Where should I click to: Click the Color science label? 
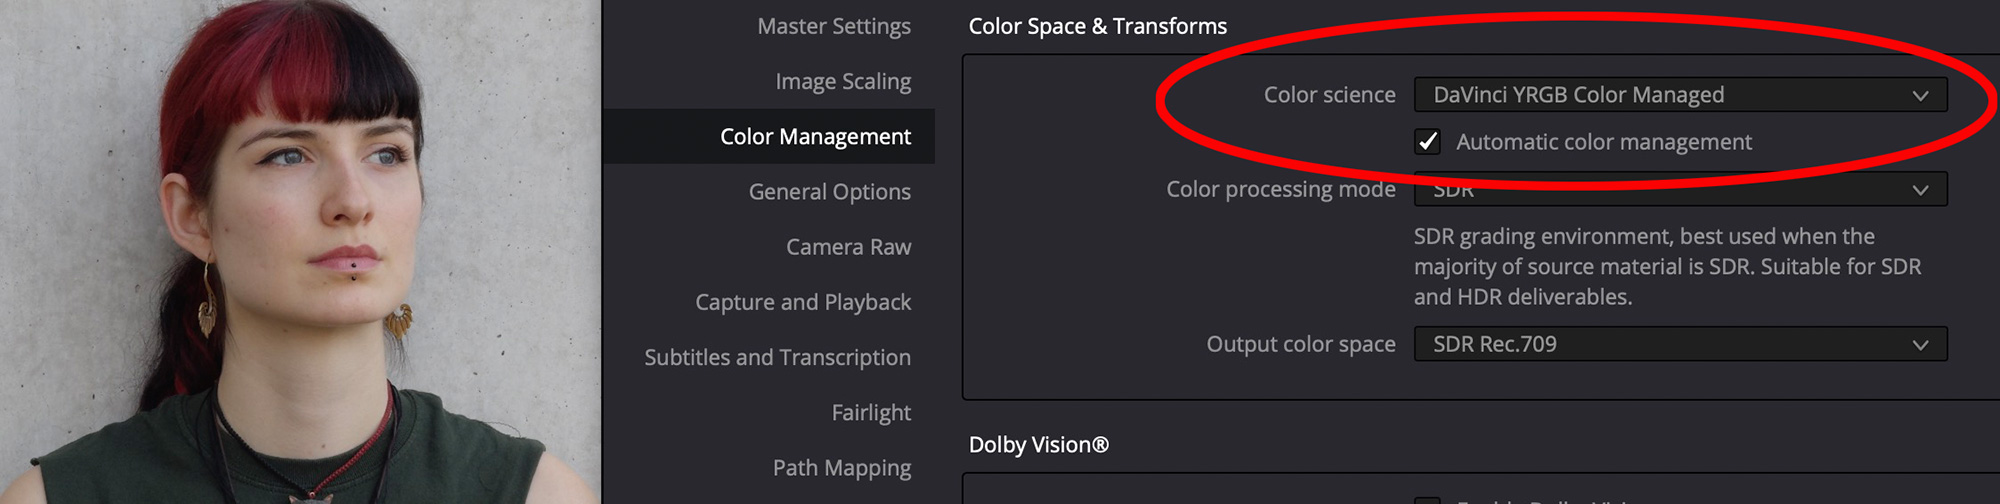tap(1329, 95)
